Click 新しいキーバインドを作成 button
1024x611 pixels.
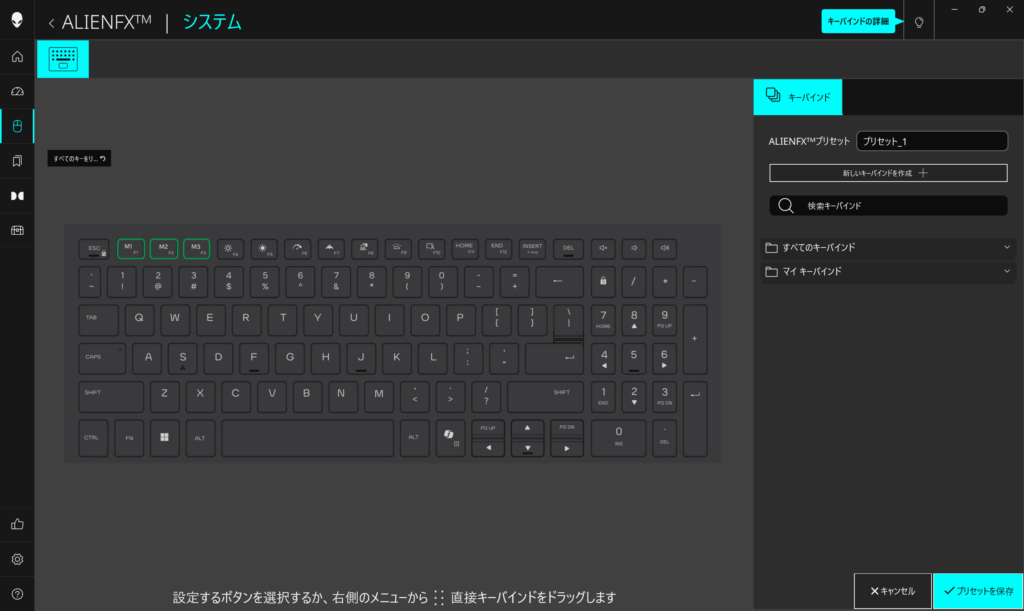888,173
